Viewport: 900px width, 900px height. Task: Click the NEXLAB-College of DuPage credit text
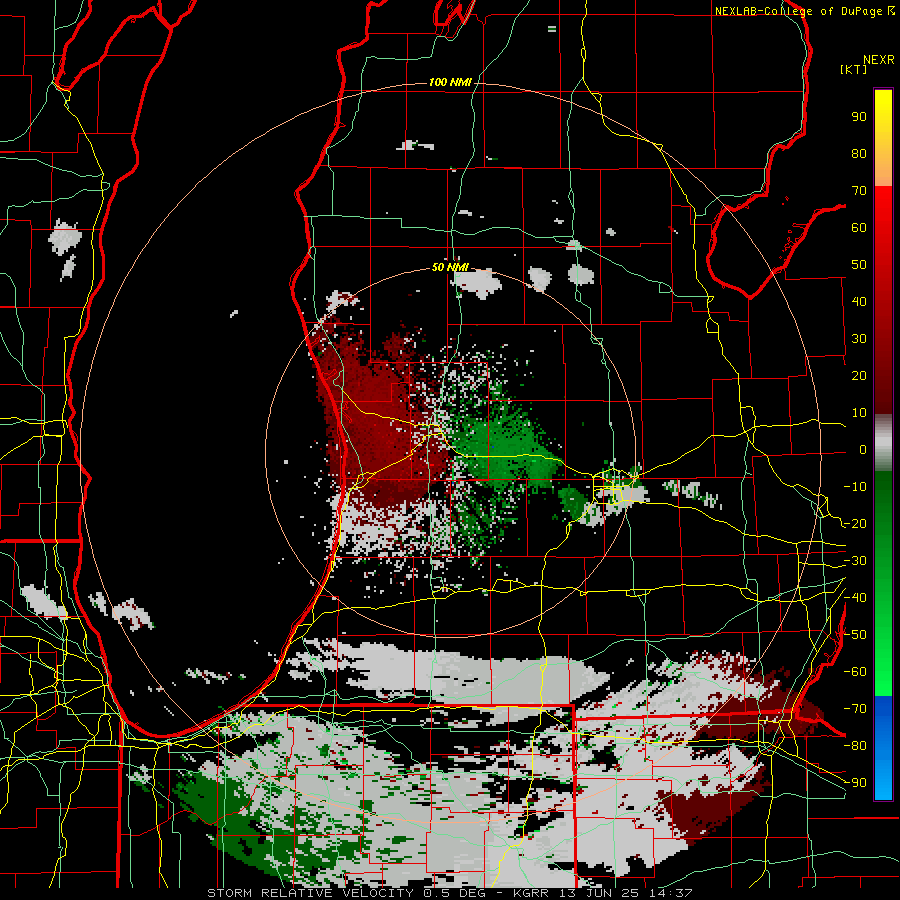pyautogui.click(x=805, y=11)
